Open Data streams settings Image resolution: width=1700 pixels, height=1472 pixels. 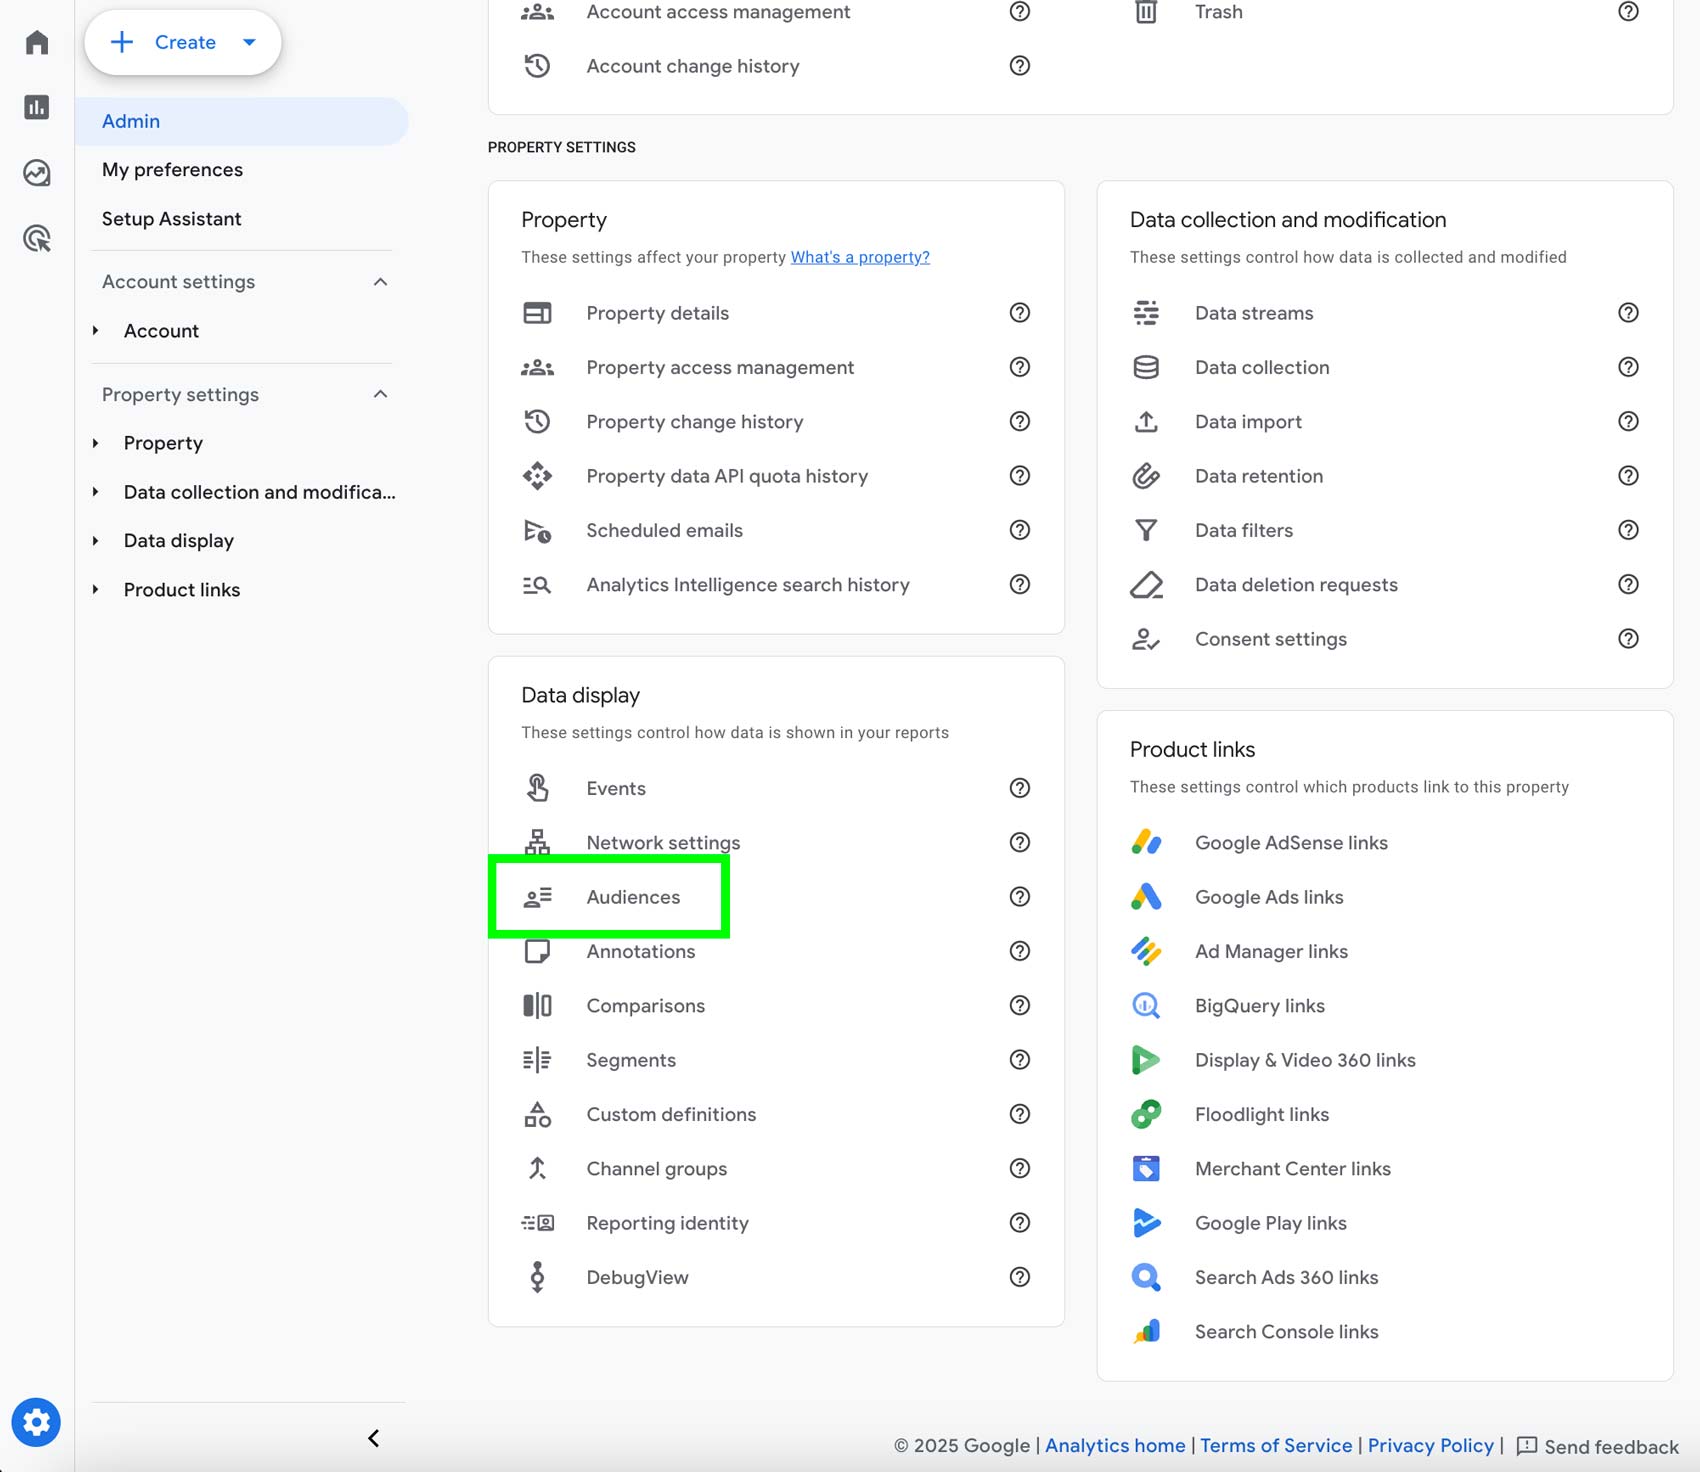pyautogui.click(x=1253, y=312)
